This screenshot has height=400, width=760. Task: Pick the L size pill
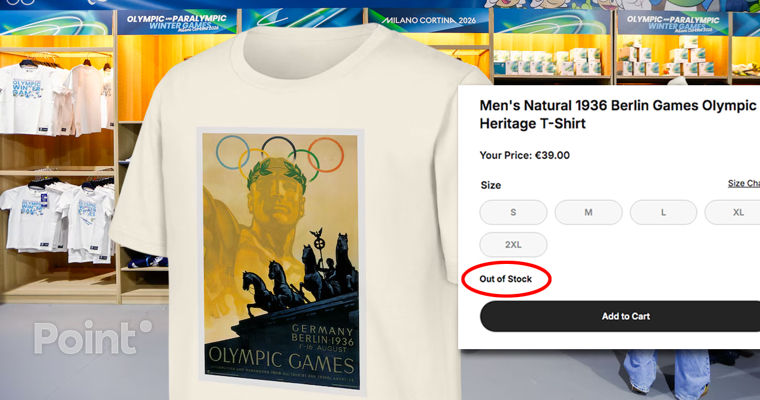(663, 212)
